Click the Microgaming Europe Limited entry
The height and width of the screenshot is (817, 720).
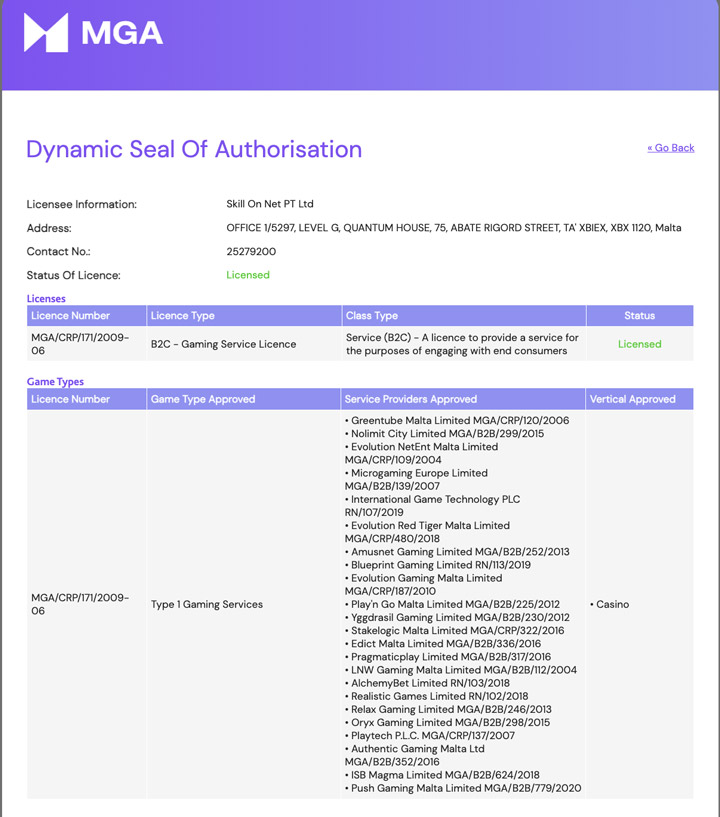(x=416, y=479)
